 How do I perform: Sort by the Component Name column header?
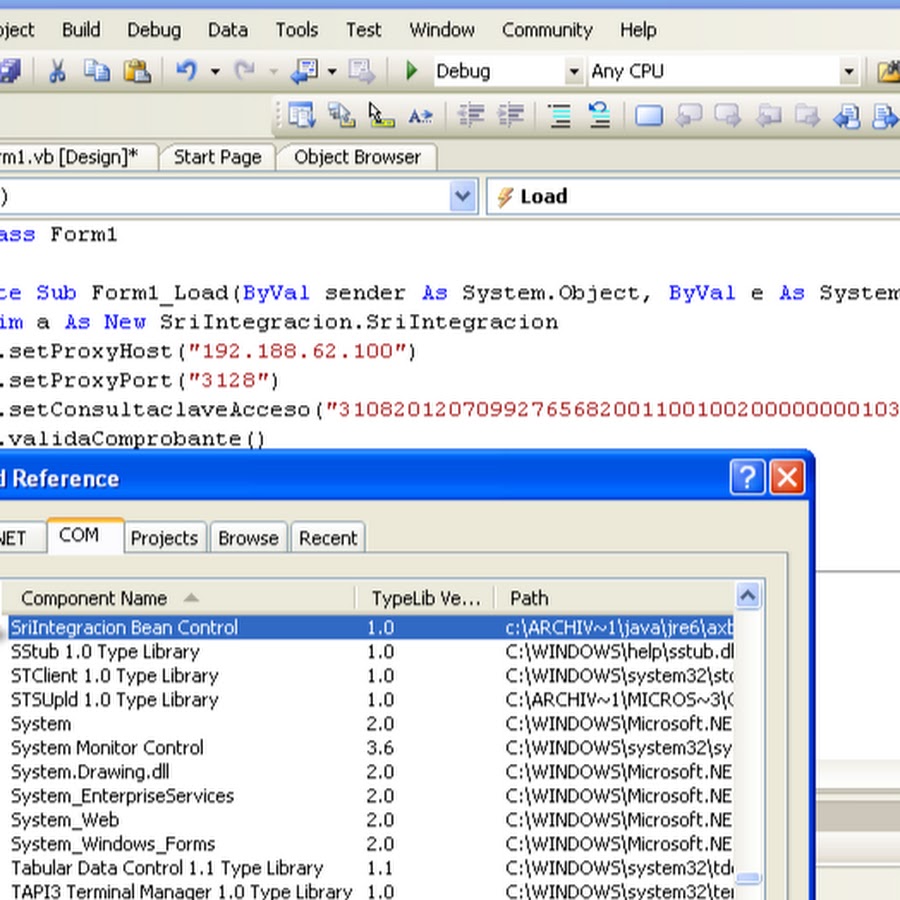94,598
